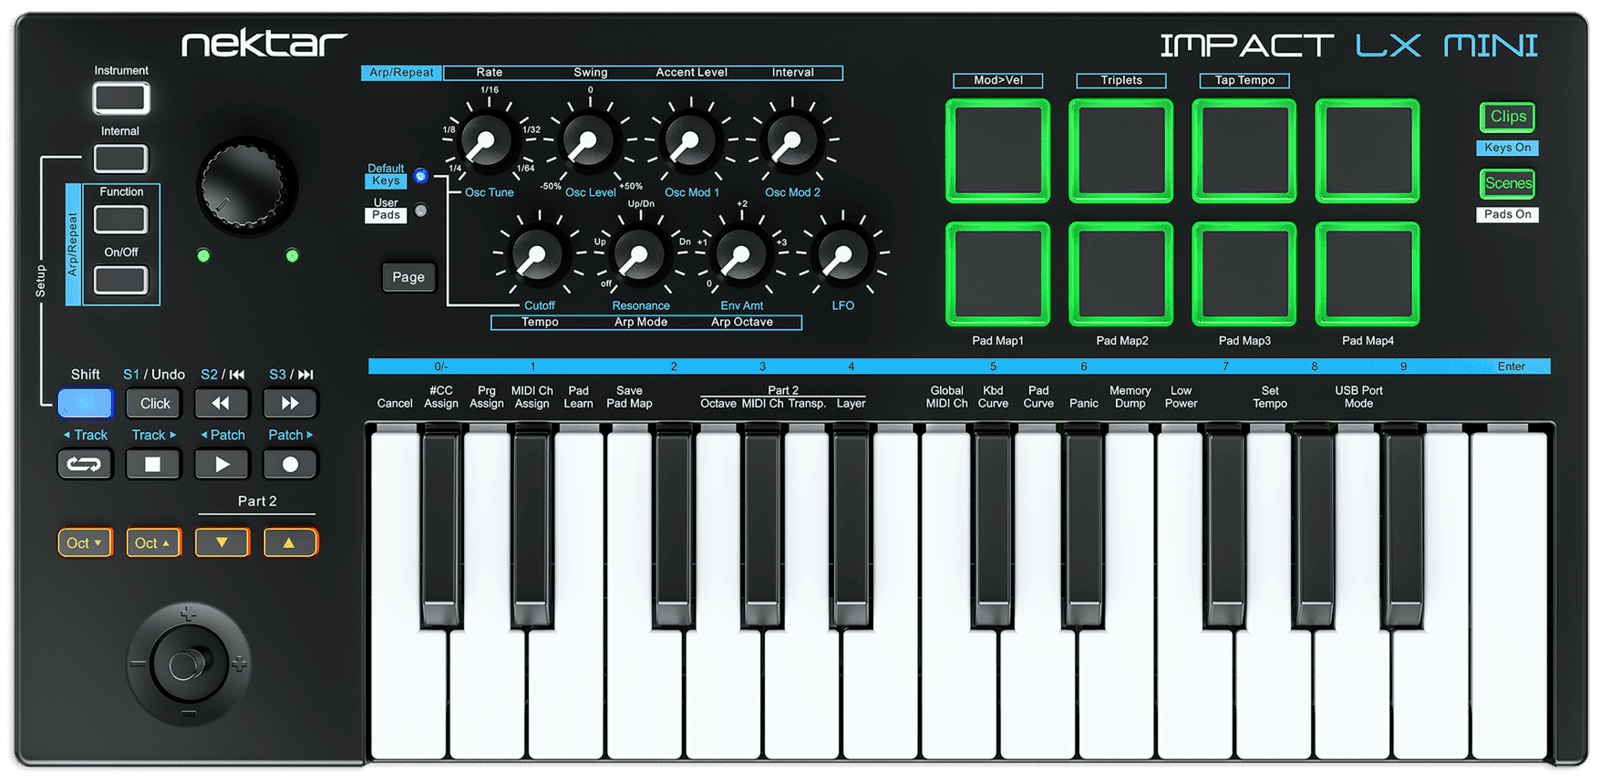Toggle the Click metronome button

click(154, 403)
